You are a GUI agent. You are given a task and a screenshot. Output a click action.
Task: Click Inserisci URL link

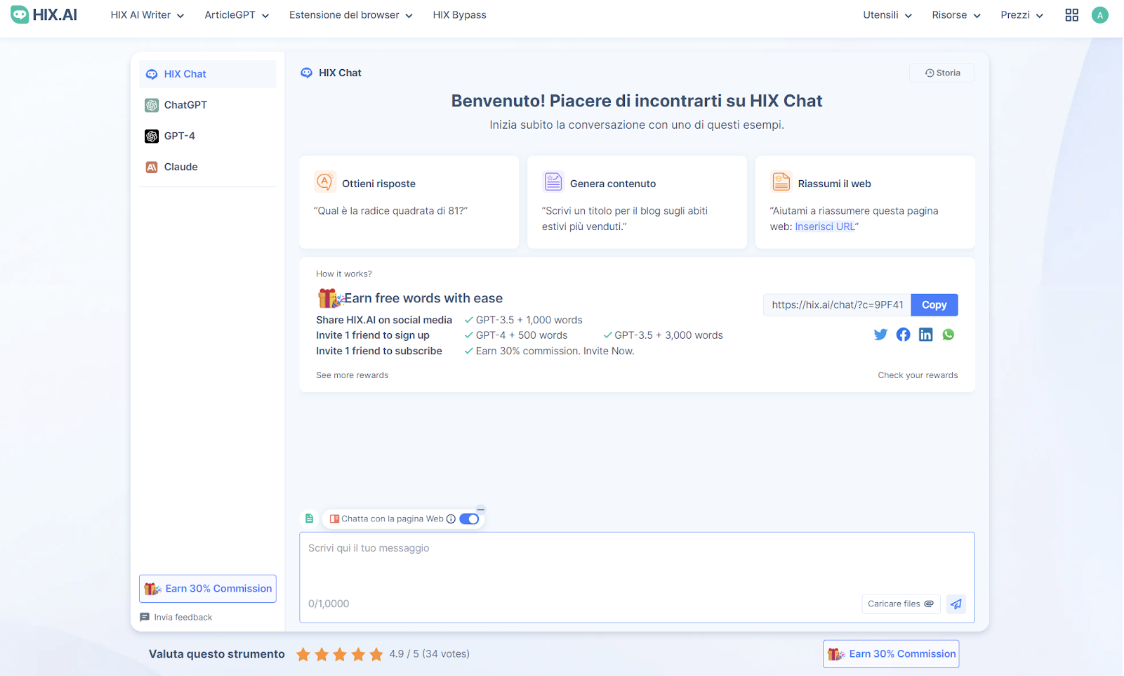pos(824,227)
